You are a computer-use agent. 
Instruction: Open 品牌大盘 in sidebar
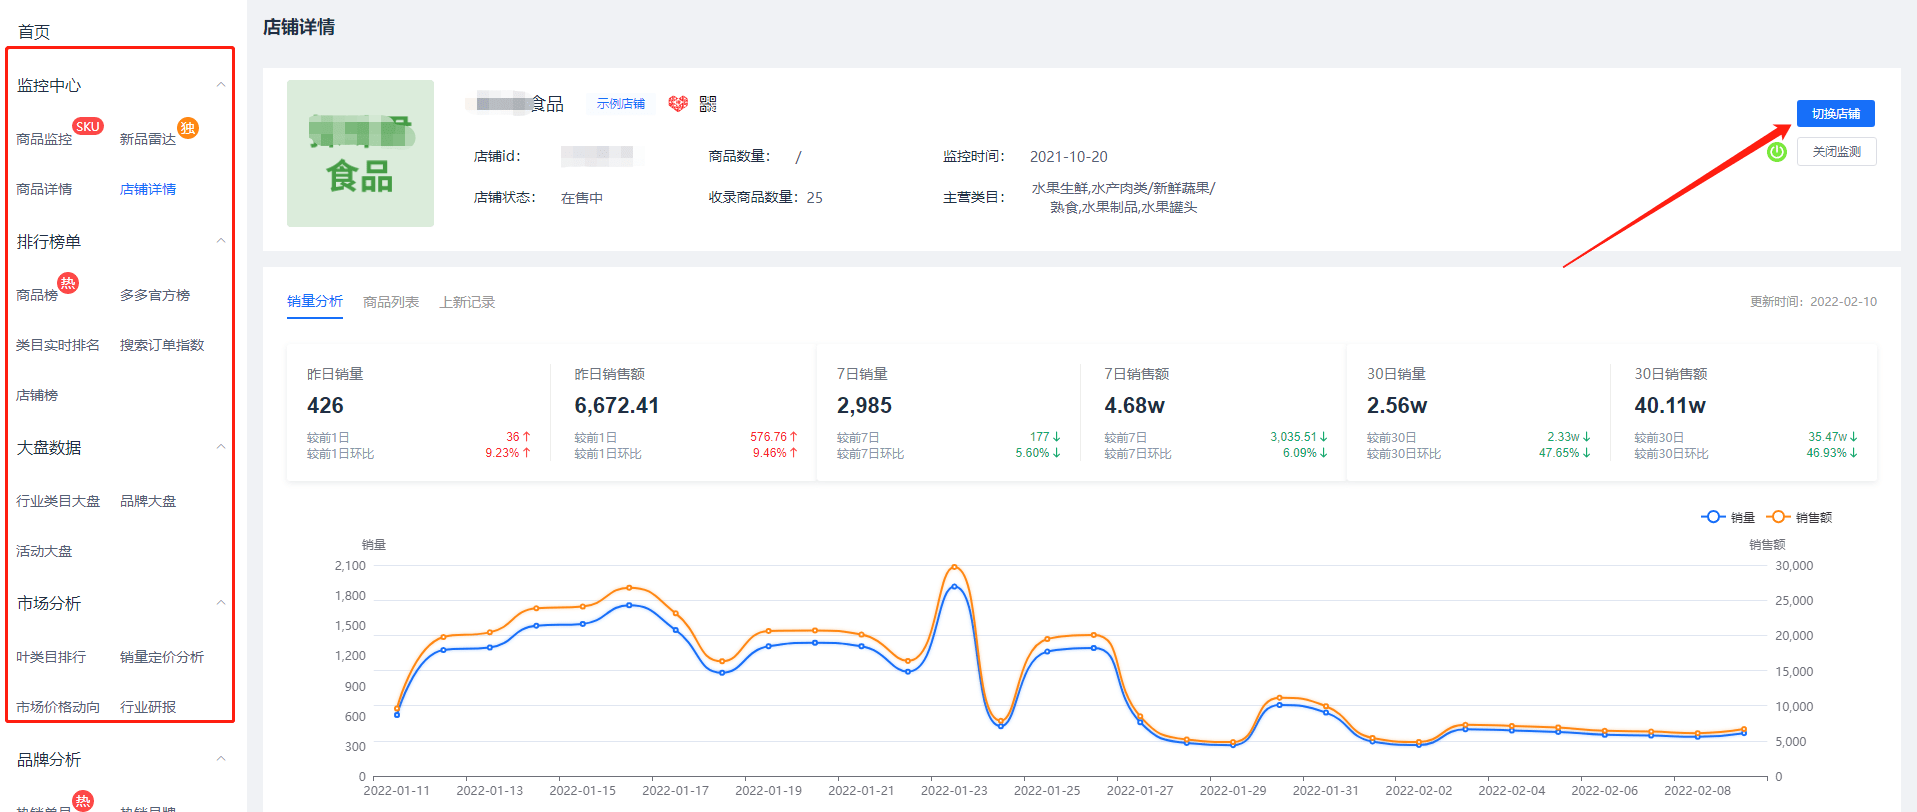pyautogui.click(x=148, y=501)
